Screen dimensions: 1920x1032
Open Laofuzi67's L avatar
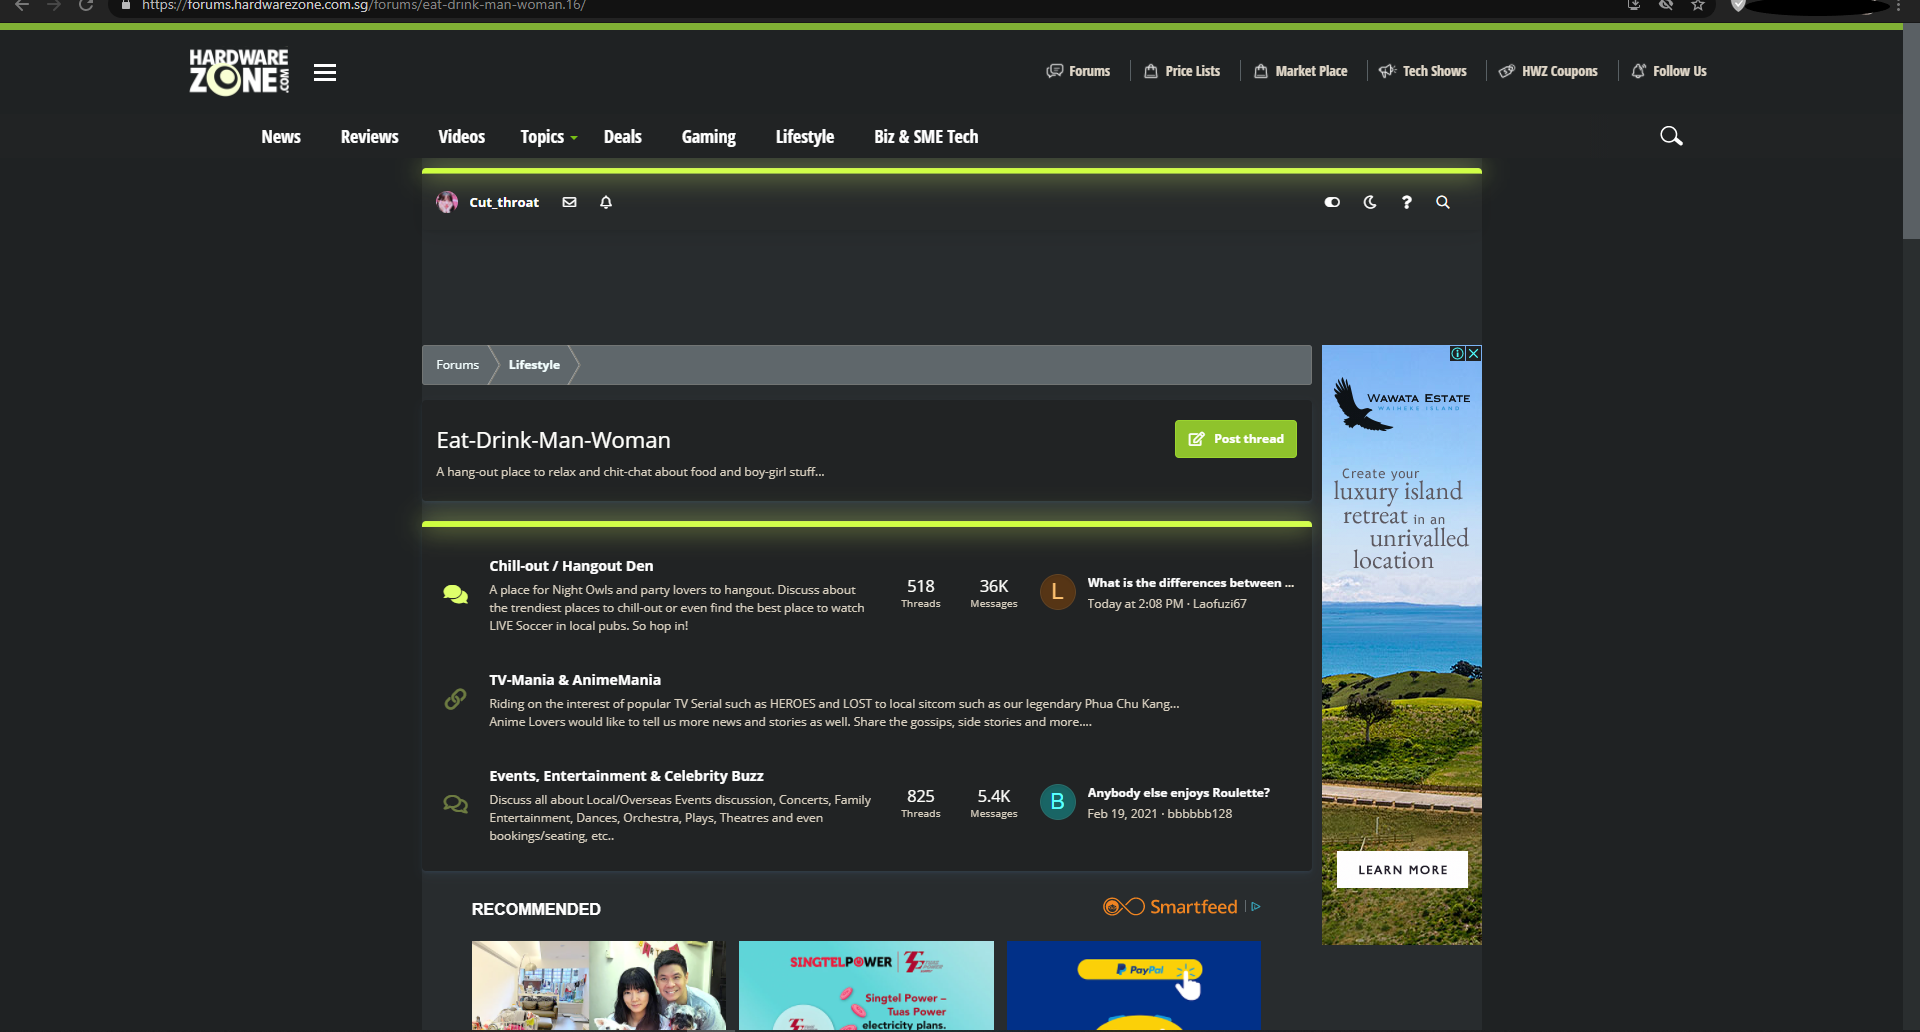(x=1057, y=592)
